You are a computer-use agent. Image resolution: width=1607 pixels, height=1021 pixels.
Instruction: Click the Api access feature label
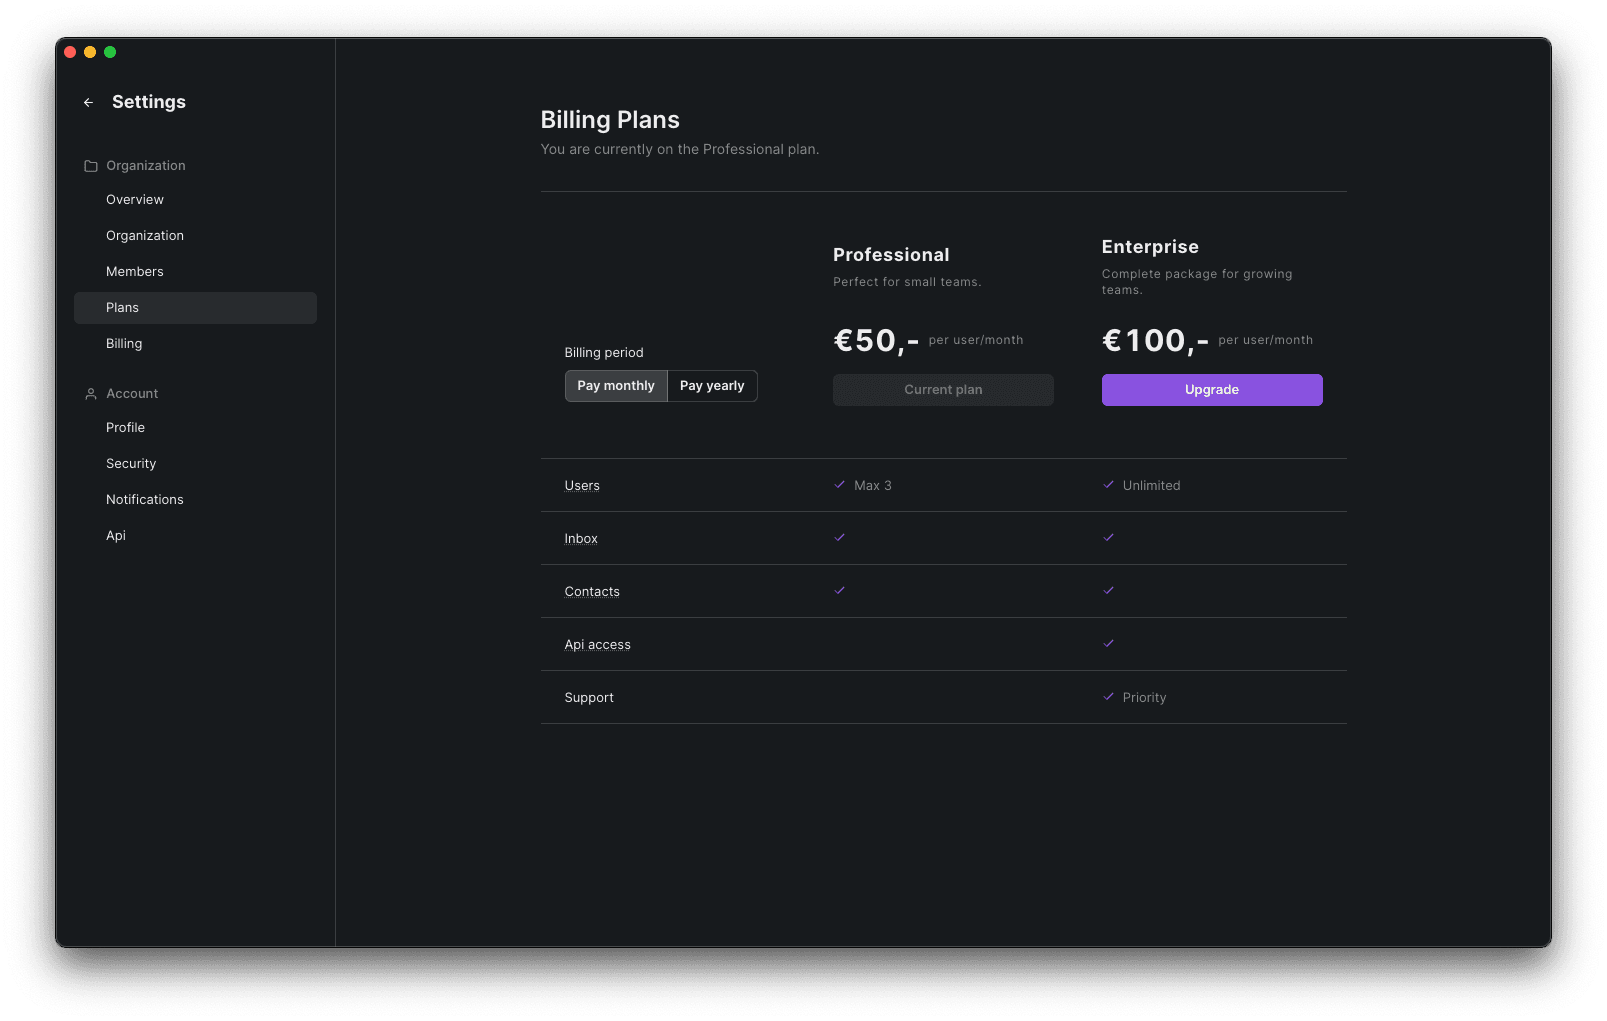597,645
